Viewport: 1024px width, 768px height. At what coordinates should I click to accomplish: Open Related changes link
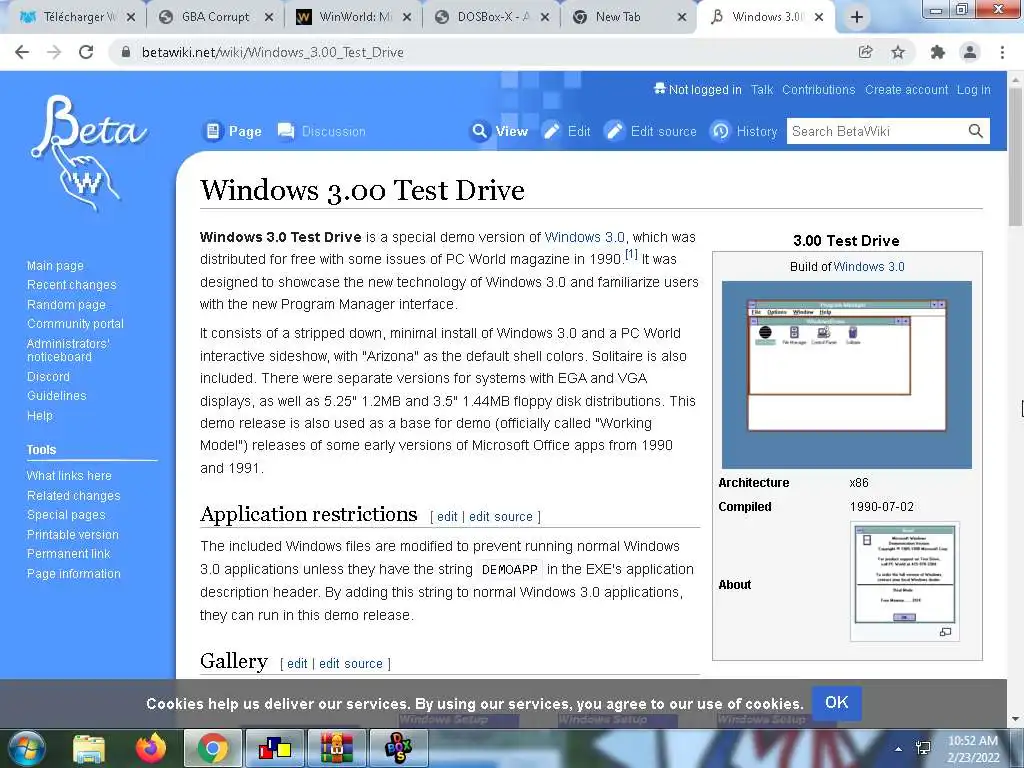[x=74, y=496]
